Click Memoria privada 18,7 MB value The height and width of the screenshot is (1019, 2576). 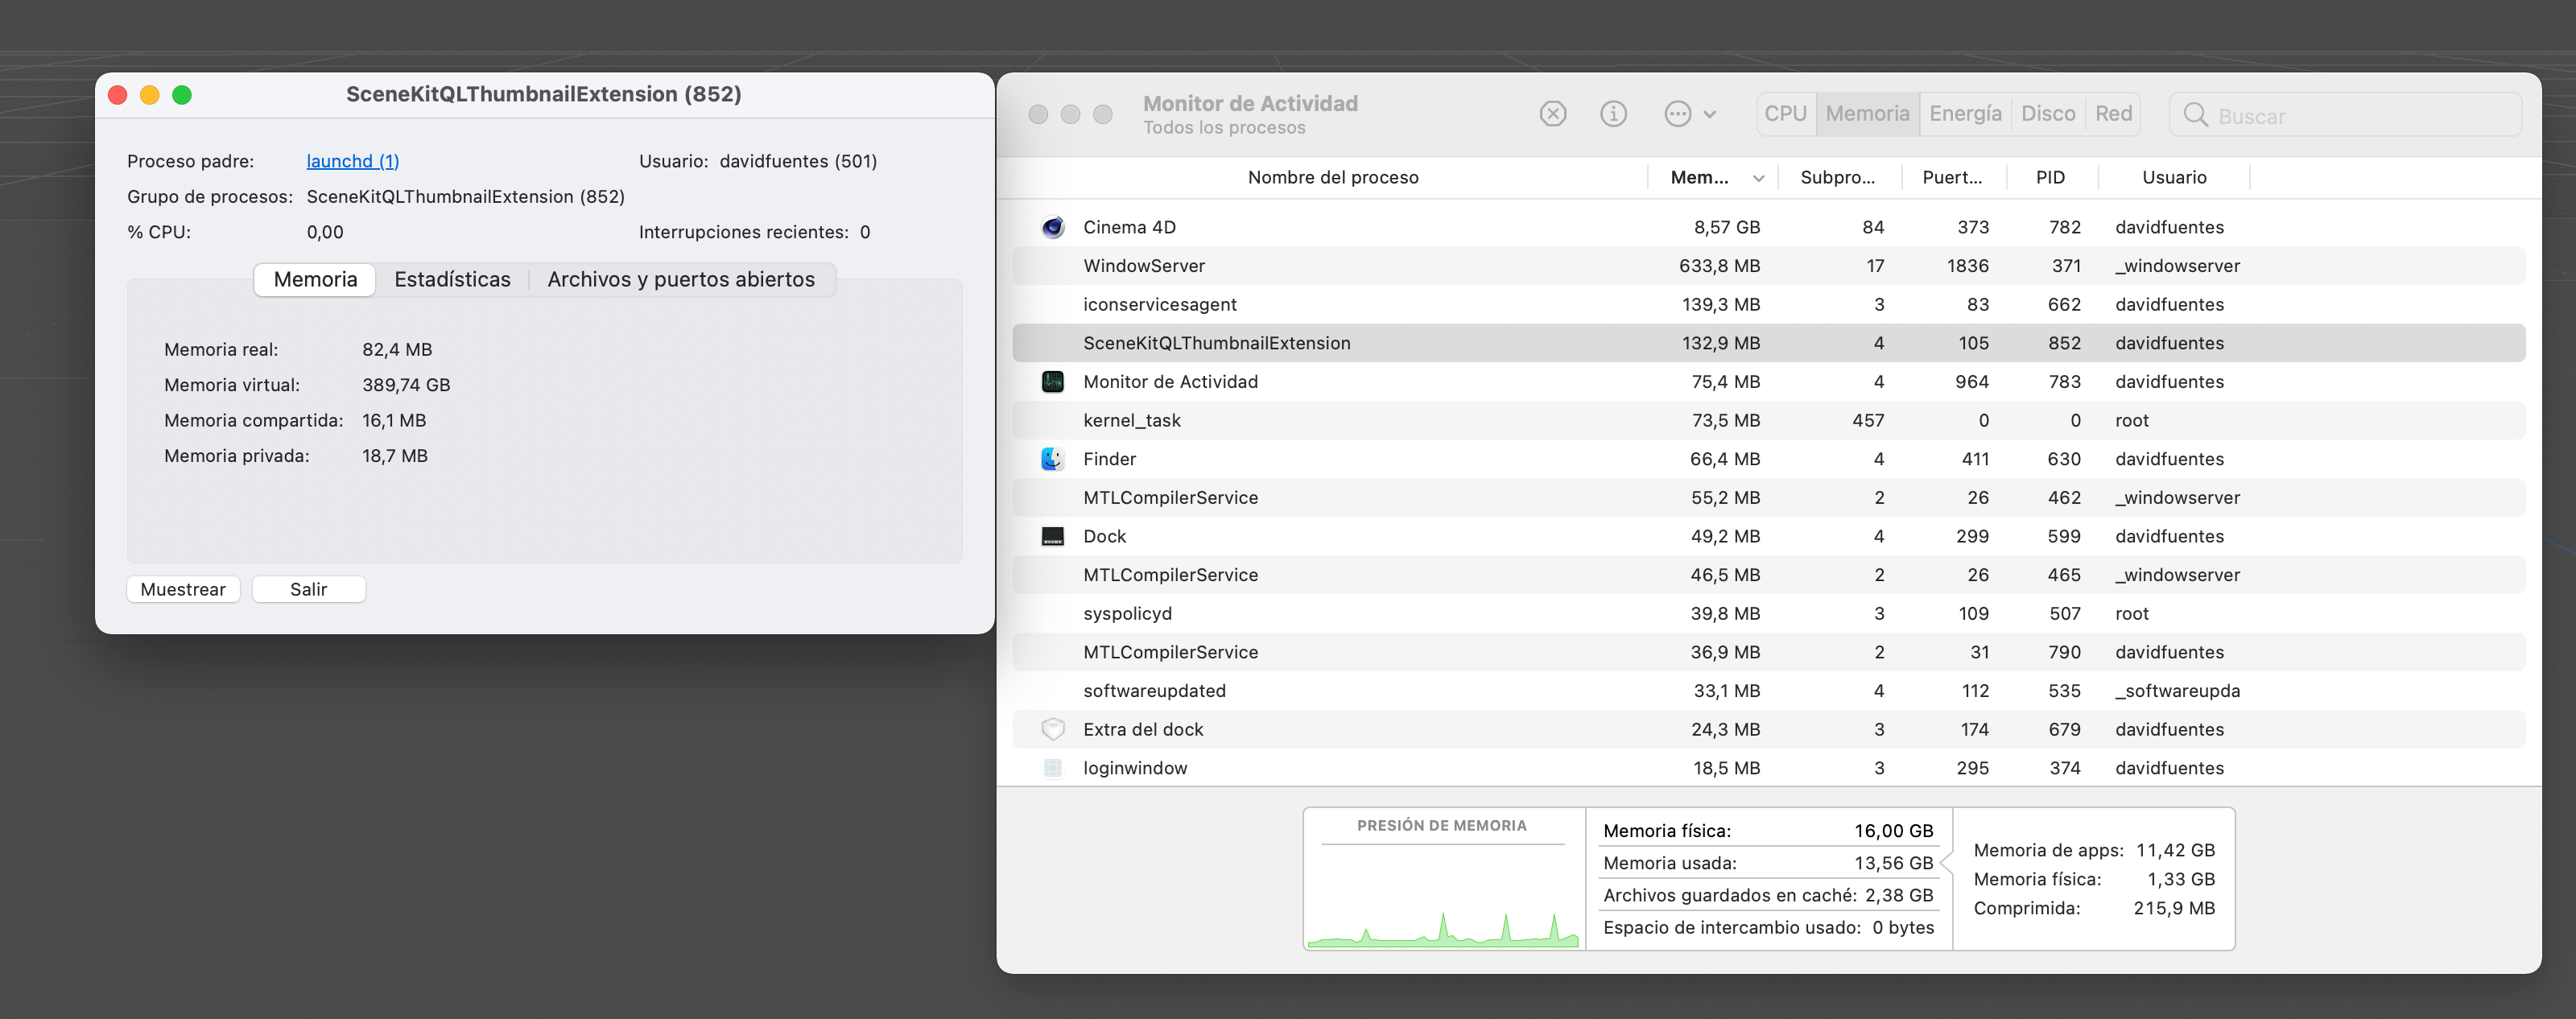pyautogui.click(x=395, y=456)
